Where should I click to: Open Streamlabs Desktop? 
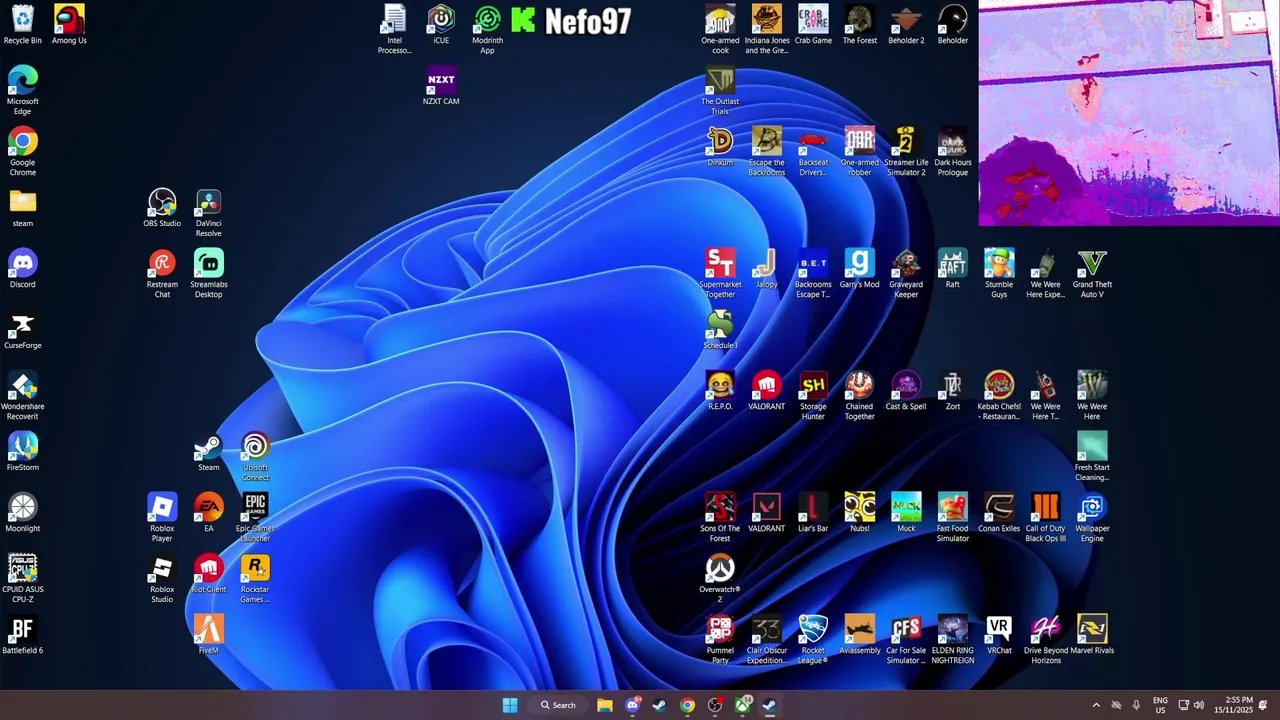pyautogui.click(x=208, y=273)
